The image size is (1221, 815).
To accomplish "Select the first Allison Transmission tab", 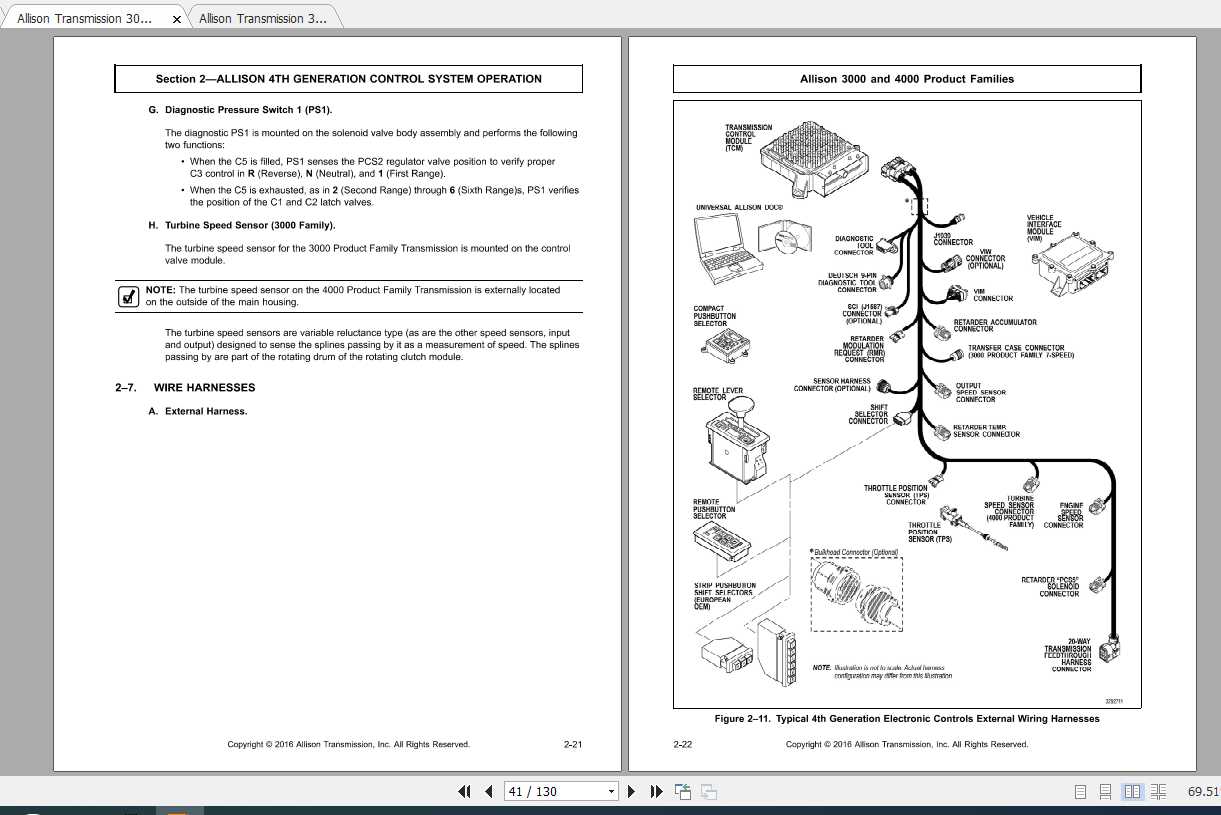I will 85,18.
